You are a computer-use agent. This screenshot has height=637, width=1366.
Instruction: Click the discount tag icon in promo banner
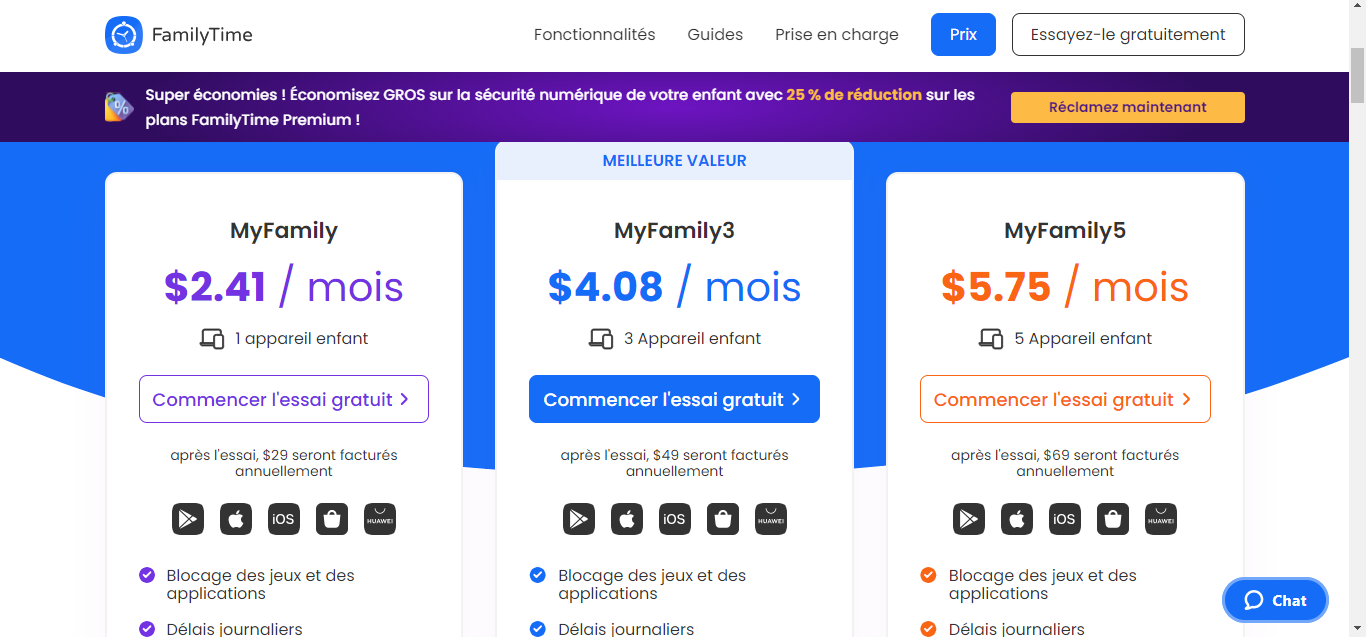click(x=119, y=107)
